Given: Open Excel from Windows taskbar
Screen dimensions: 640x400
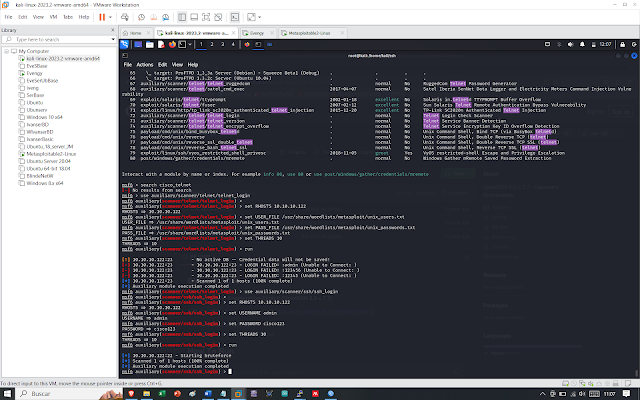Looking at the screenshot, I should coord(162,394).
